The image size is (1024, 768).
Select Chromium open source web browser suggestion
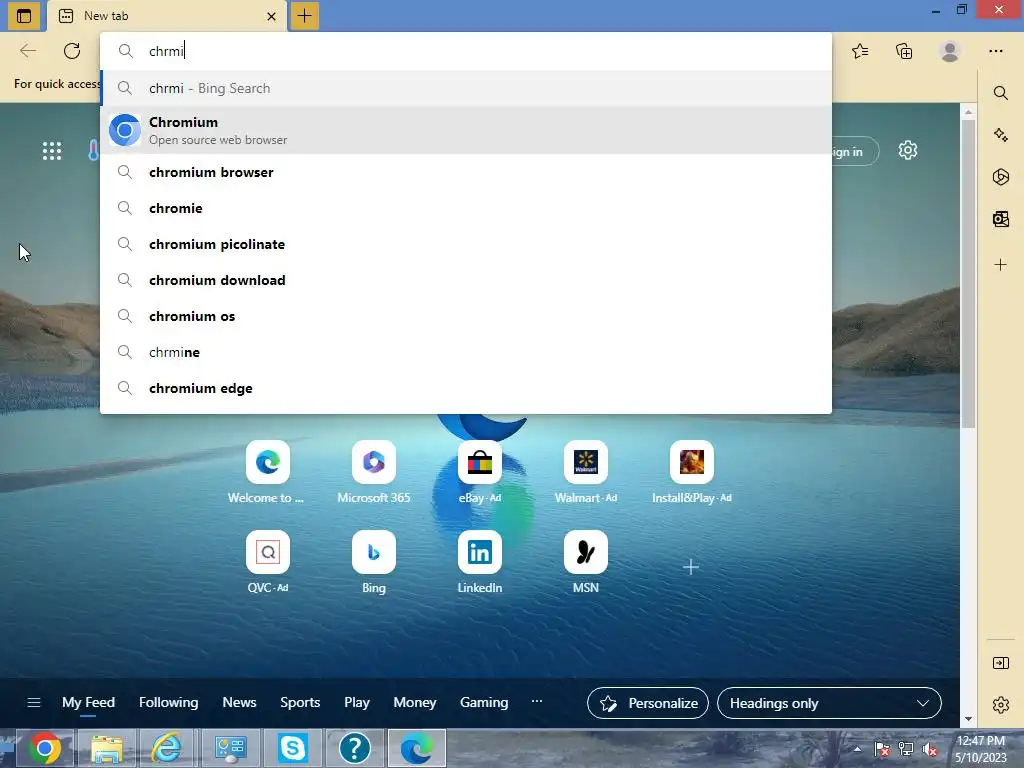[466, 130]
